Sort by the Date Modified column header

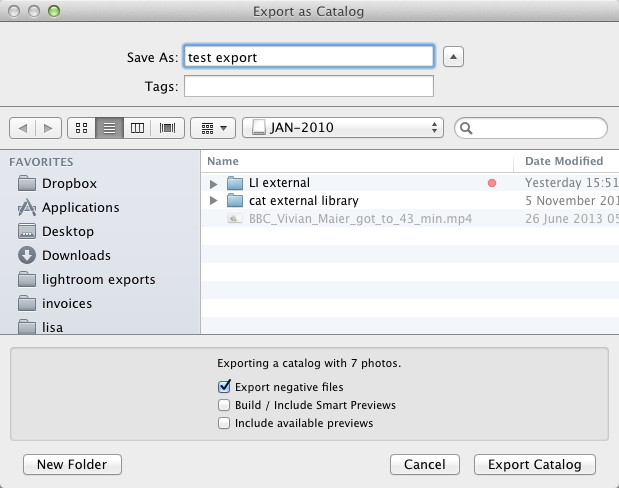click(566, 161)
